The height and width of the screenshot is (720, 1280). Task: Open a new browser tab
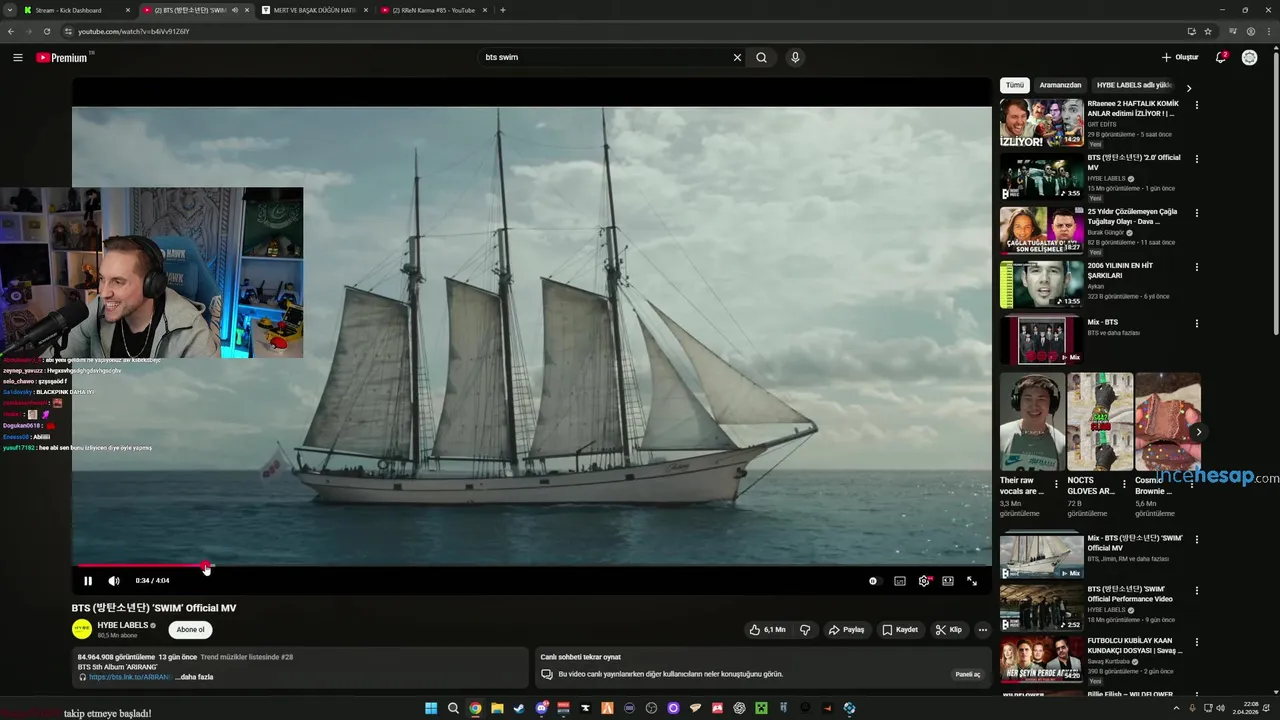coord(502,10)
